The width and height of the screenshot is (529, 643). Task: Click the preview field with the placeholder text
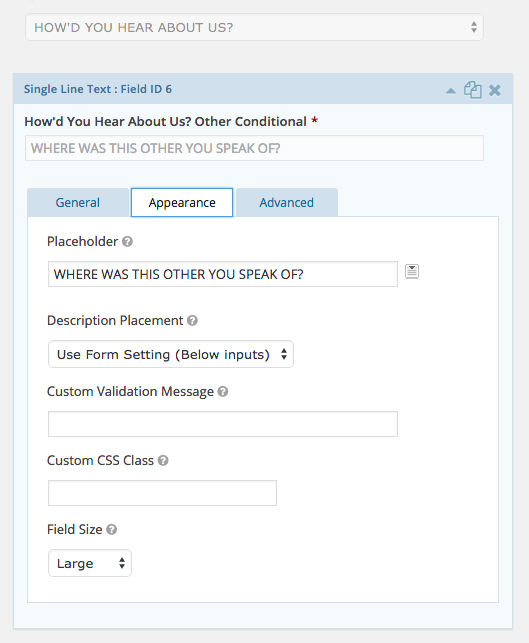254,148
